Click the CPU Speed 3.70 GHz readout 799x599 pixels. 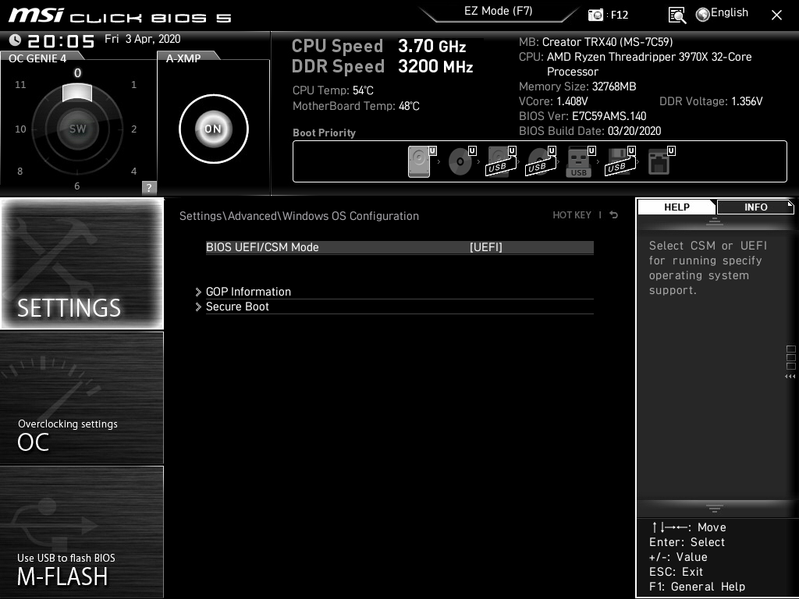point(379,46)
